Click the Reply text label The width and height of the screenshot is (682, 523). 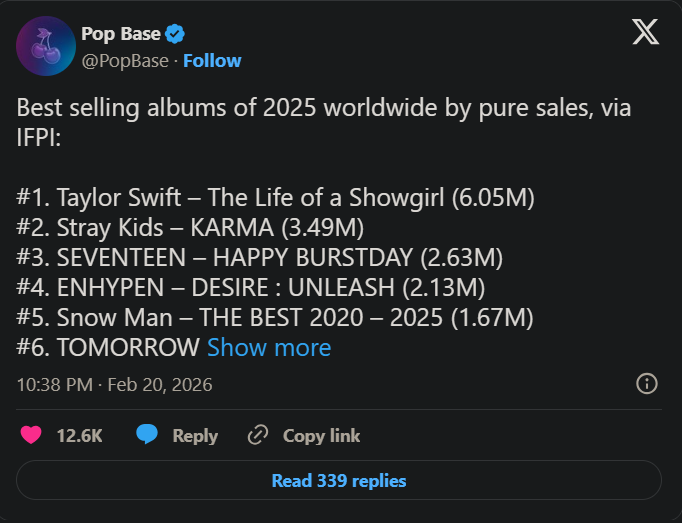tap(195, 435)
